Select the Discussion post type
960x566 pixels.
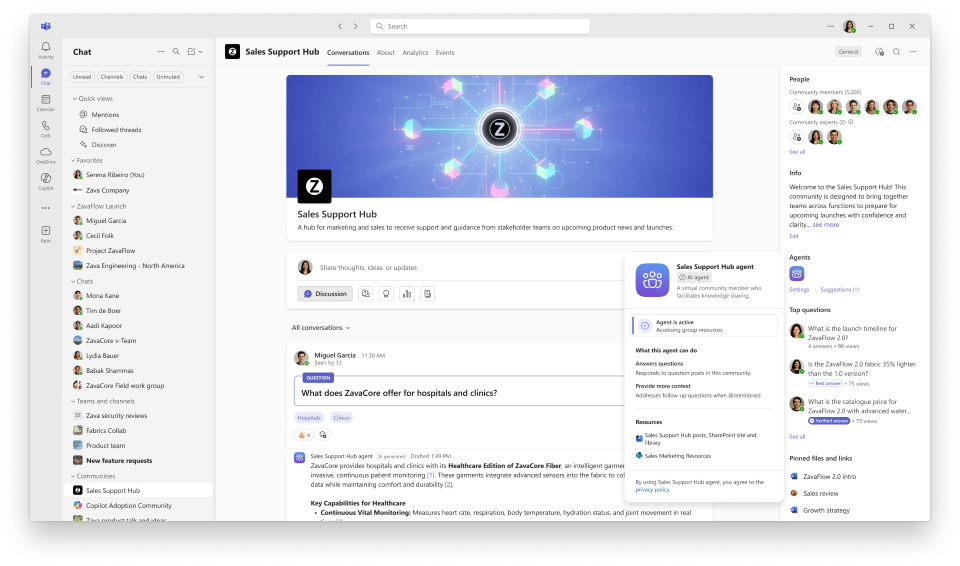pyautogui.click(x=325, y=294)
